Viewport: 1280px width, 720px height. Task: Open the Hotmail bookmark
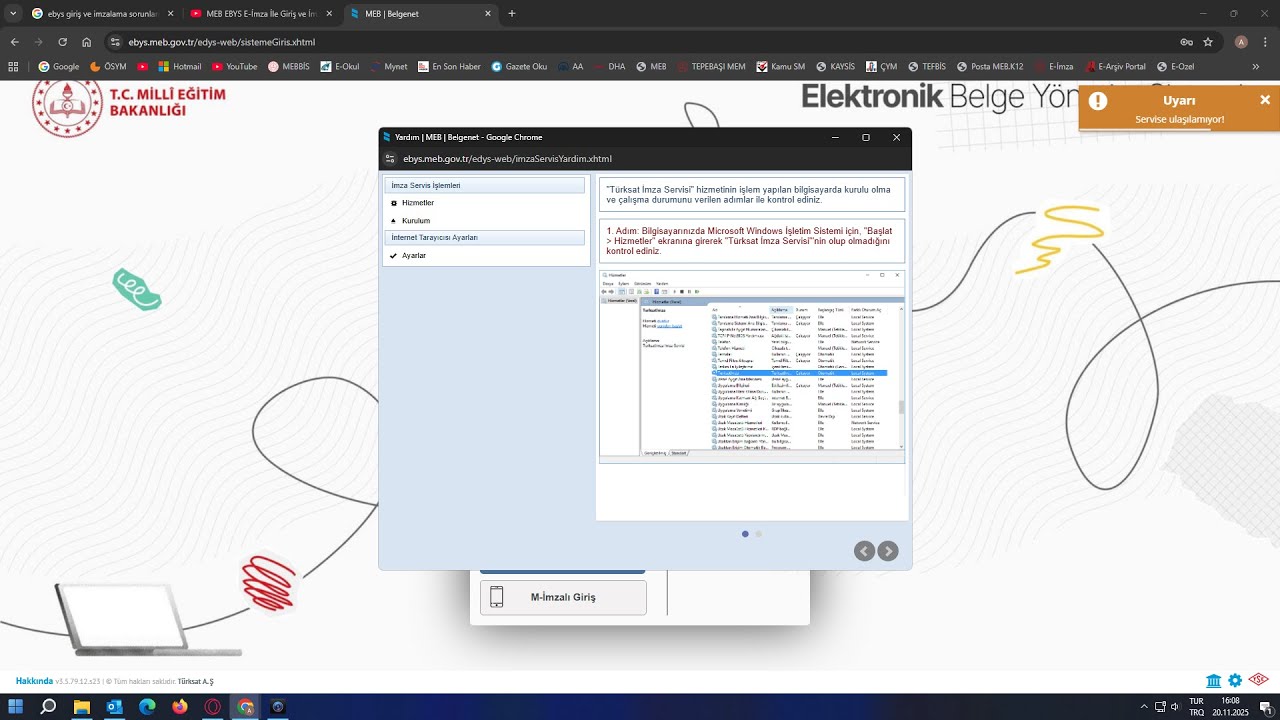click(180, 67)
